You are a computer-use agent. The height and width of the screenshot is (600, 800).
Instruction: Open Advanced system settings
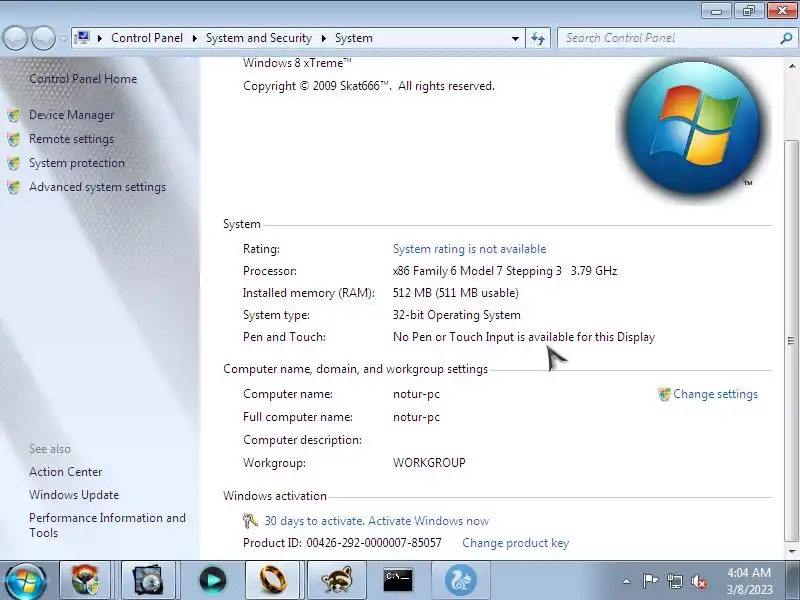[97, 187]
